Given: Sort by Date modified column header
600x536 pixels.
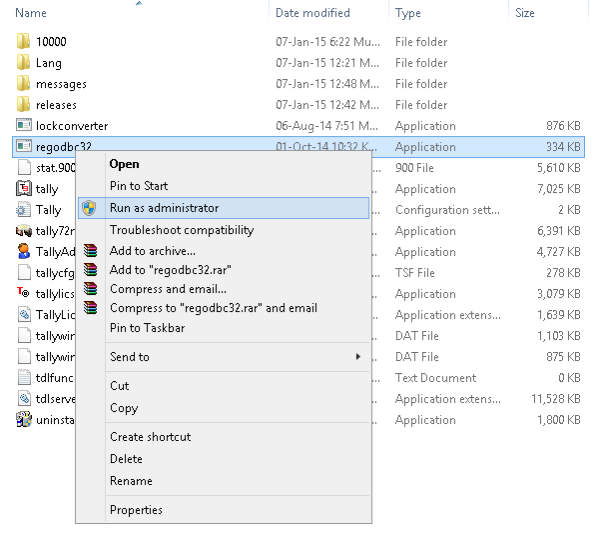Looking at the screenshot, I should (x=312, y=13).
